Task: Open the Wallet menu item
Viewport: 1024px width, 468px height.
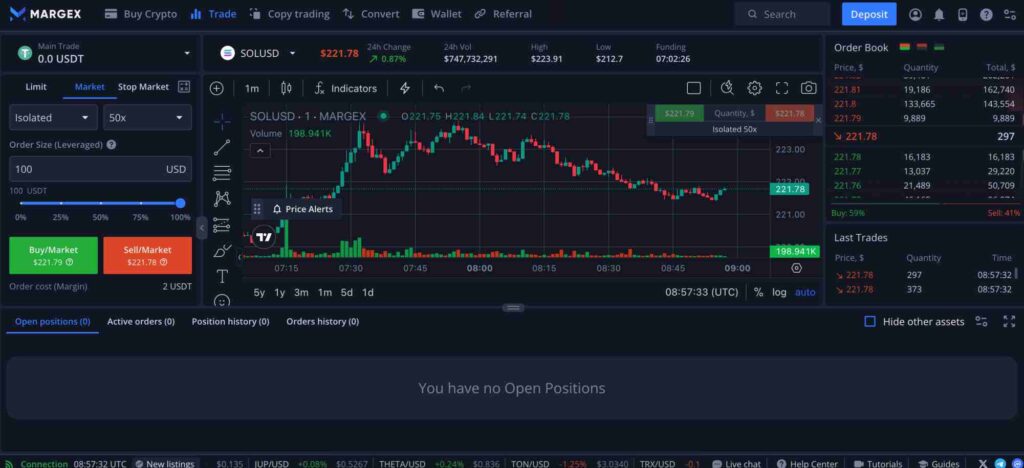Action: point(437,14)
